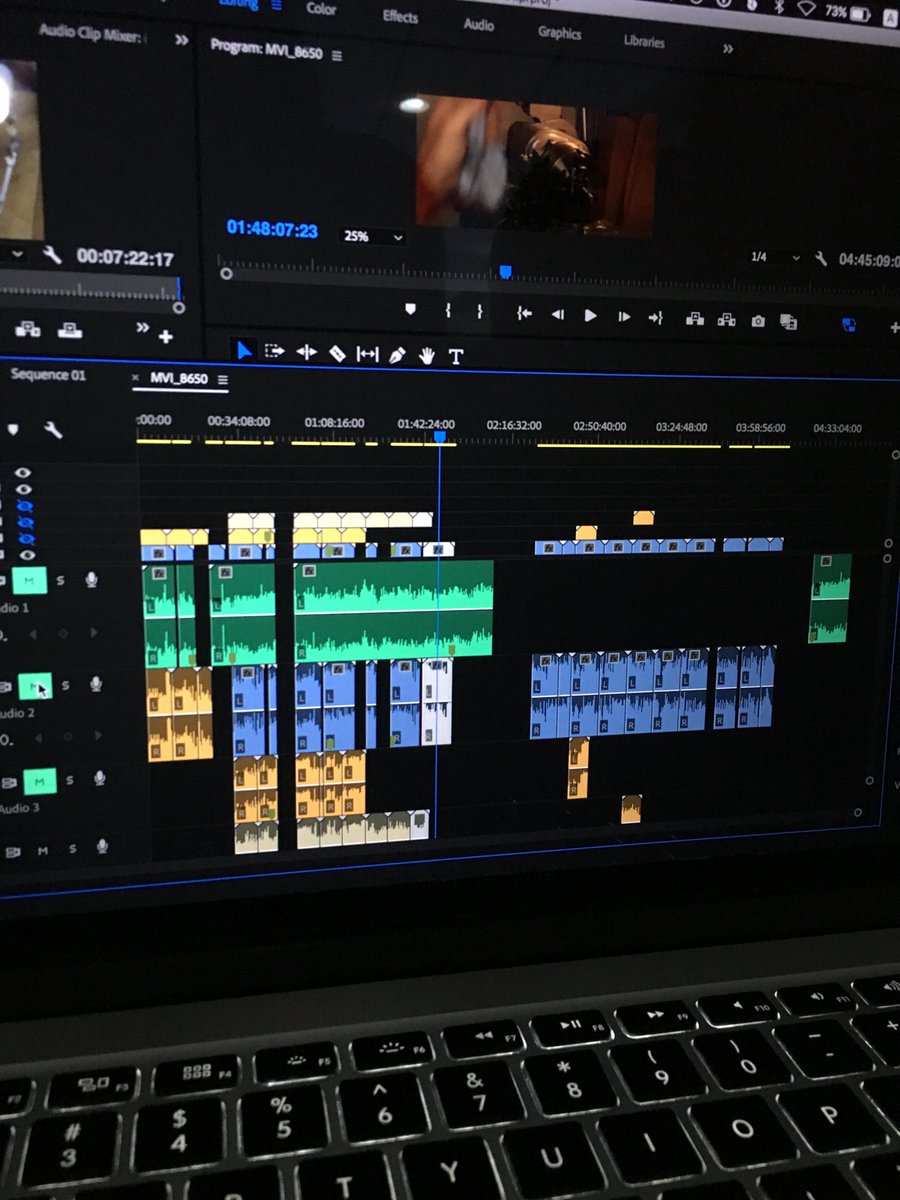Screen dimensions: 900x1200
Task: Select the Pen tool
Action: pos(397,355)
